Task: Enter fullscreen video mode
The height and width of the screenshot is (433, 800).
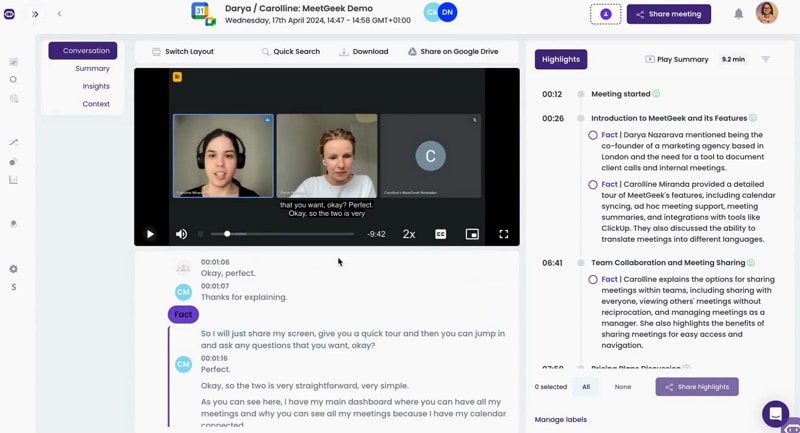Action: click(504, 234)
